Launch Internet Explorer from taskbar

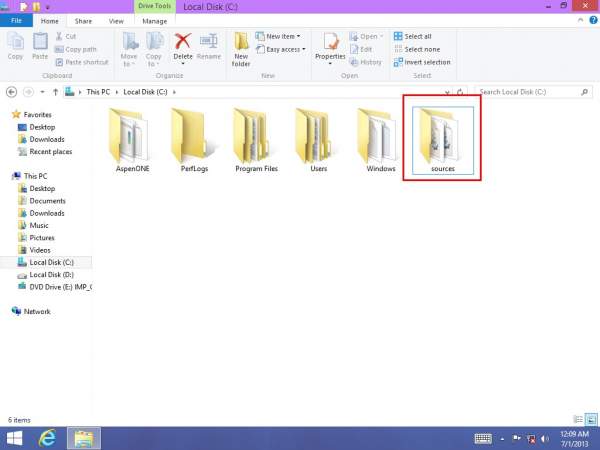pyautogui.click(x=47, y=438)
